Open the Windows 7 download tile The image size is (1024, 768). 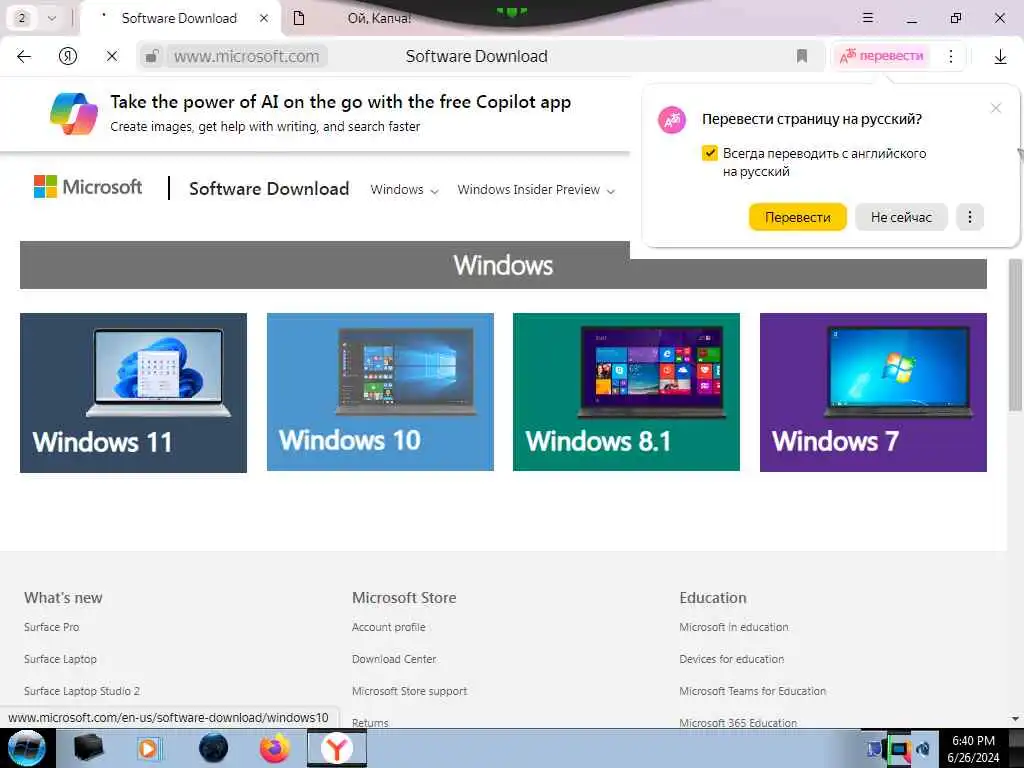[x=873, y=392]
